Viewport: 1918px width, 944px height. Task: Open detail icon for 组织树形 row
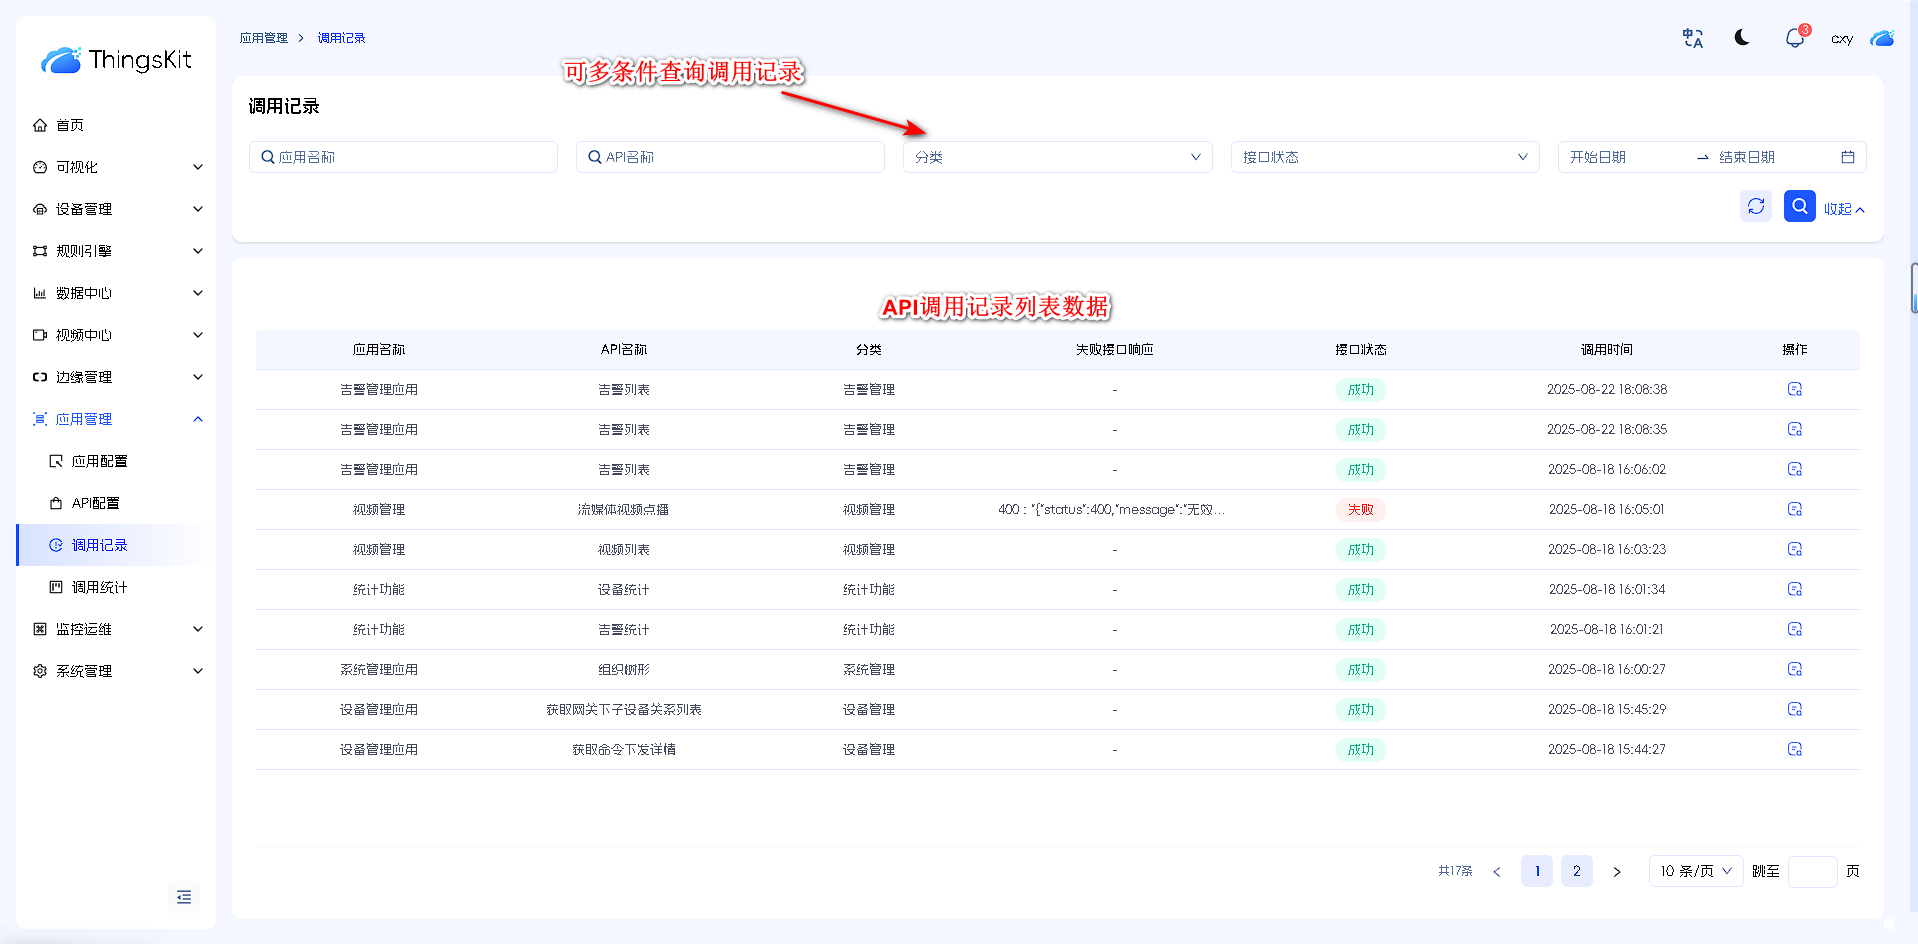1794,669
